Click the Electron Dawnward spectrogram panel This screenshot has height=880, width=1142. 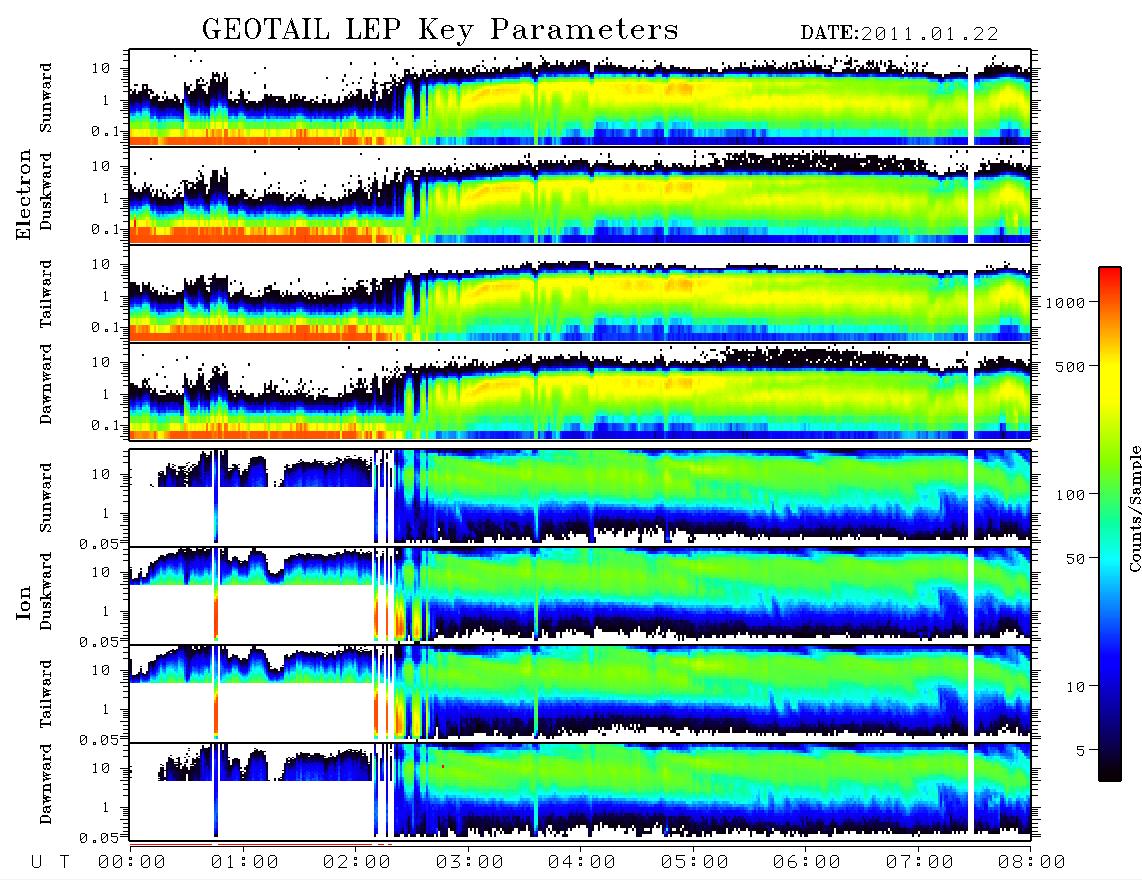[580, 391]
